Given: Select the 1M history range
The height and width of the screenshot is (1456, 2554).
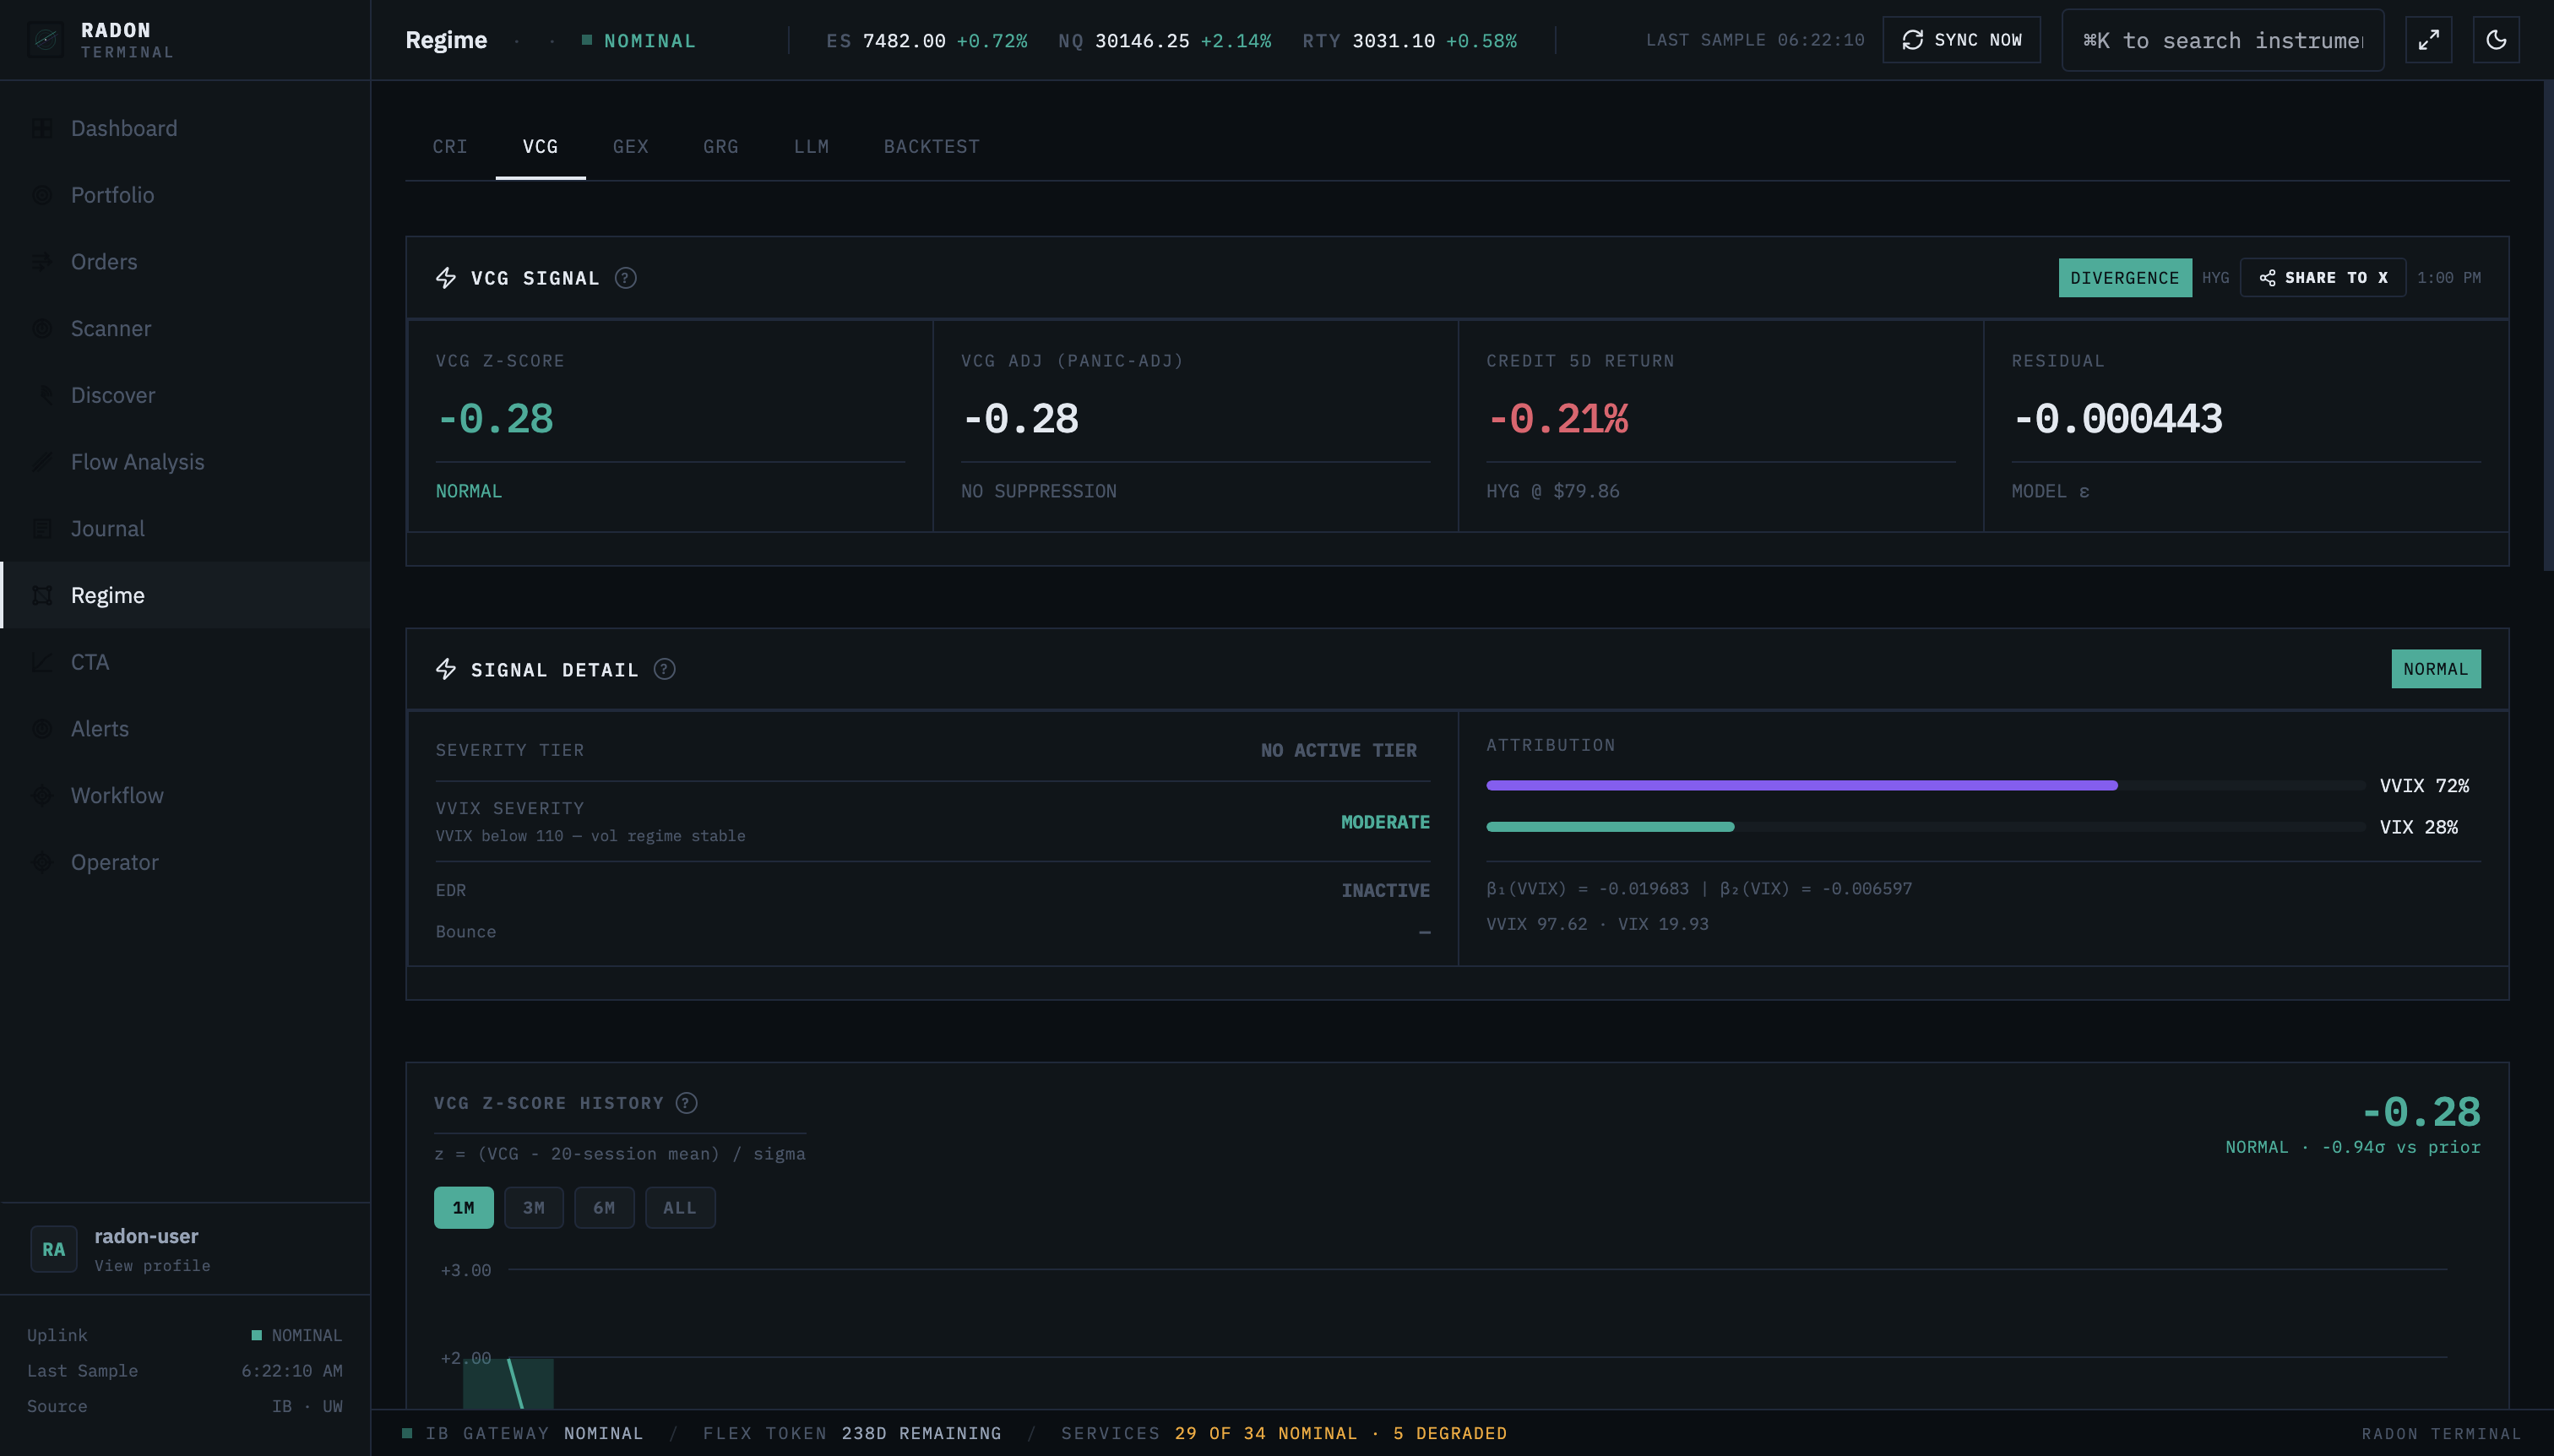Looking at the screenshot, I should pos(464,1208).
